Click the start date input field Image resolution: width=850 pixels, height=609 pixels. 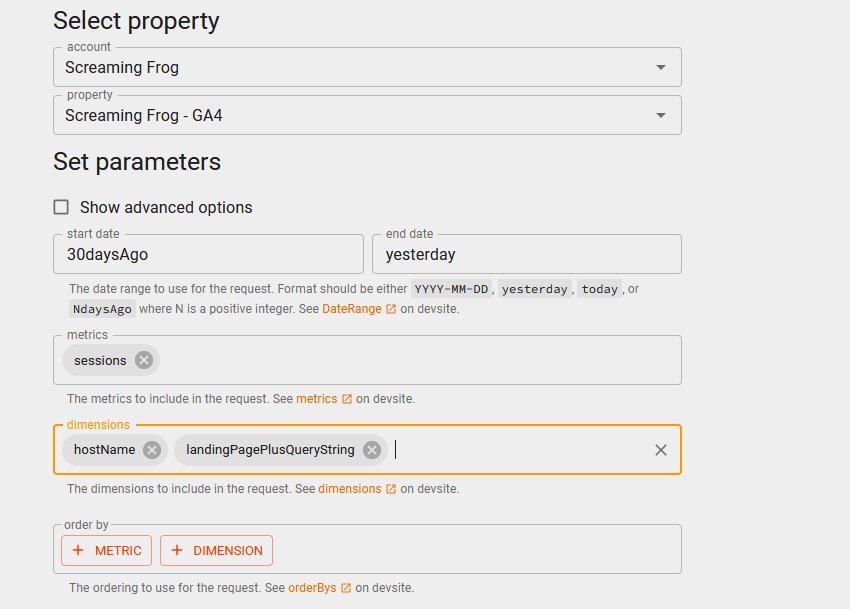click(208, 255)
